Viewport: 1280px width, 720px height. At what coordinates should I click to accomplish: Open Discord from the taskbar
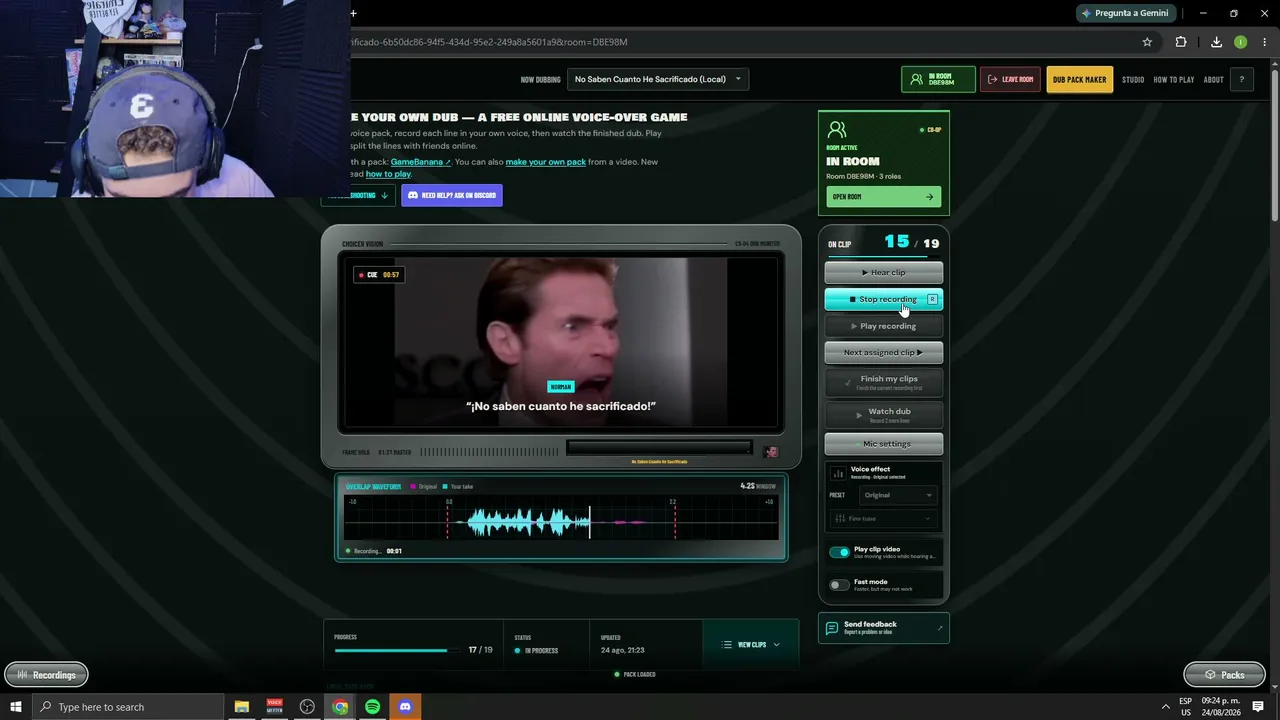405,707
